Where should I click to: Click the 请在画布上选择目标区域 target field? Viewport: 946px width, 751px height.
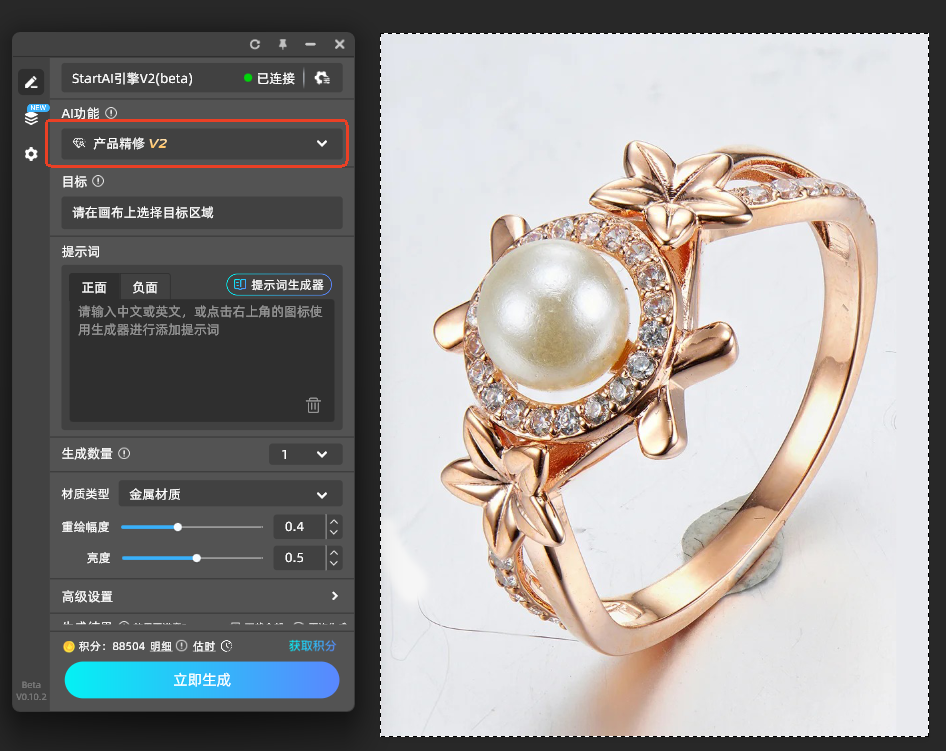tap(202, 212)
